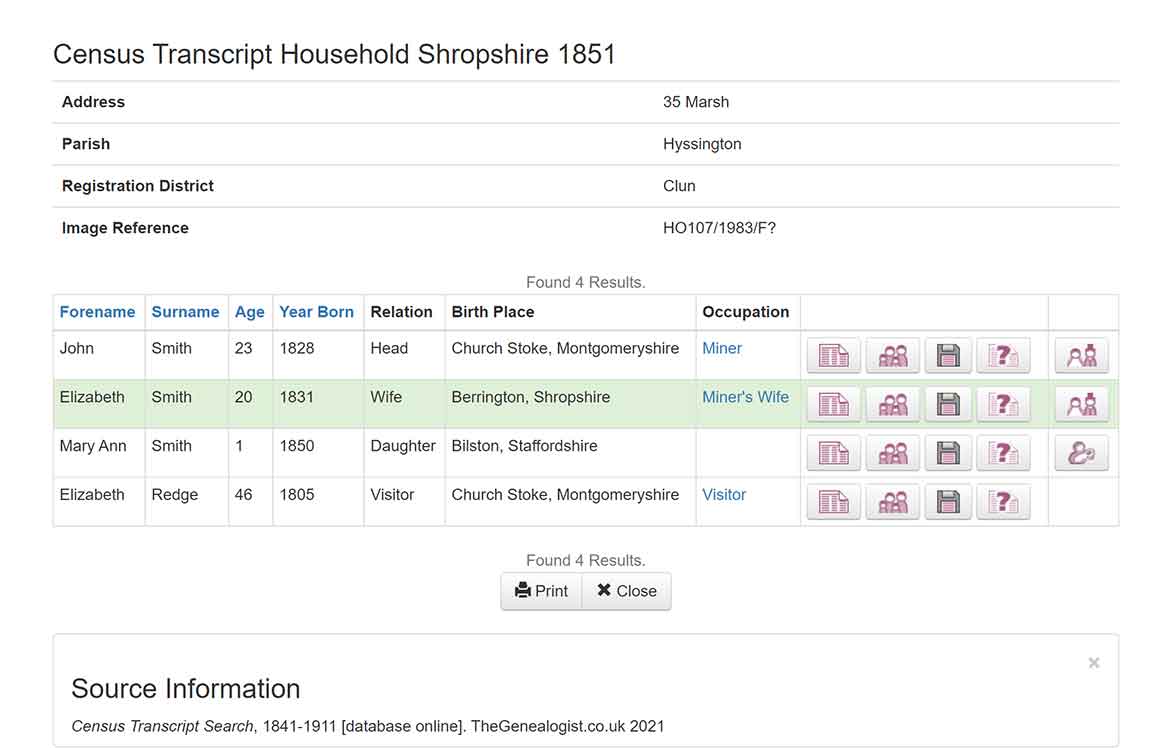Select image reference HO107/1983/F?
The width and height of the screenshot is (1172, 748).
point(719,228)
